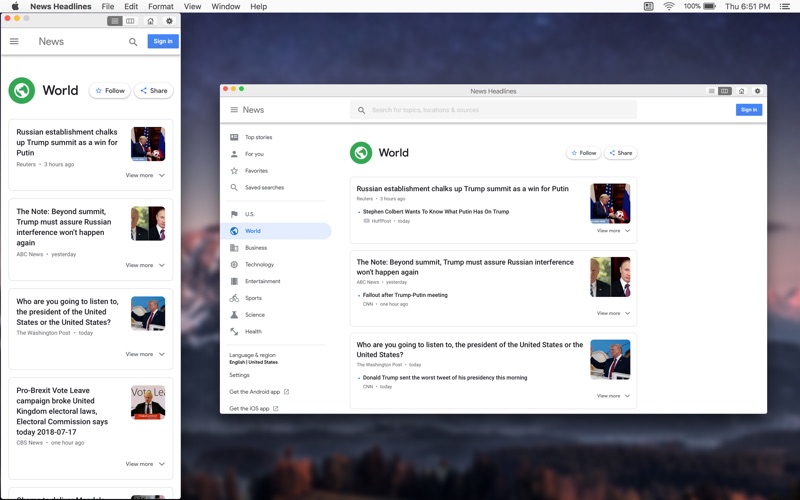The image size is (800, 500).
Task: Open hamburger menu in left narrow window
Action: point(14,41)
